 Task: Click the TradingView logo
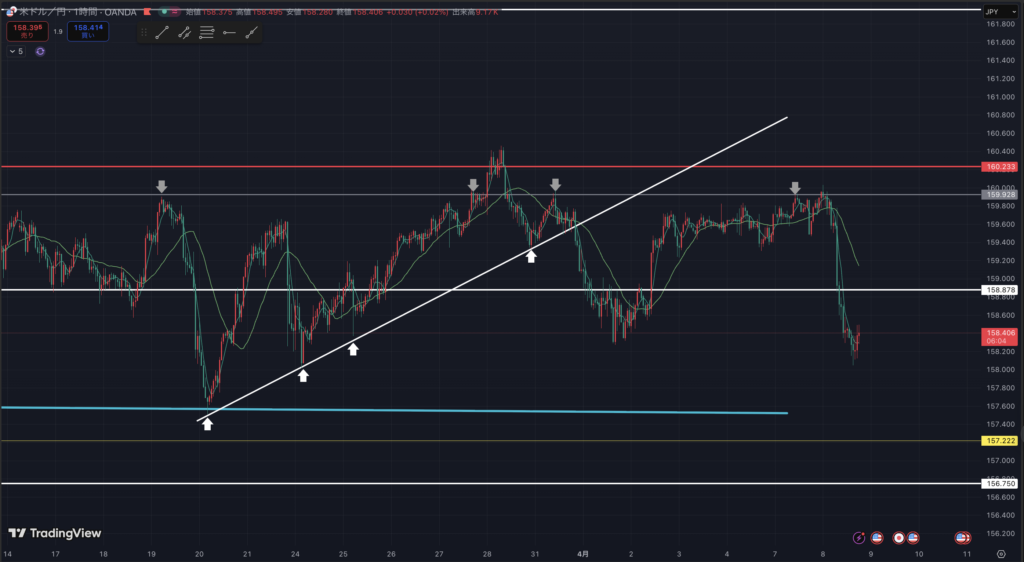point(55,533)
